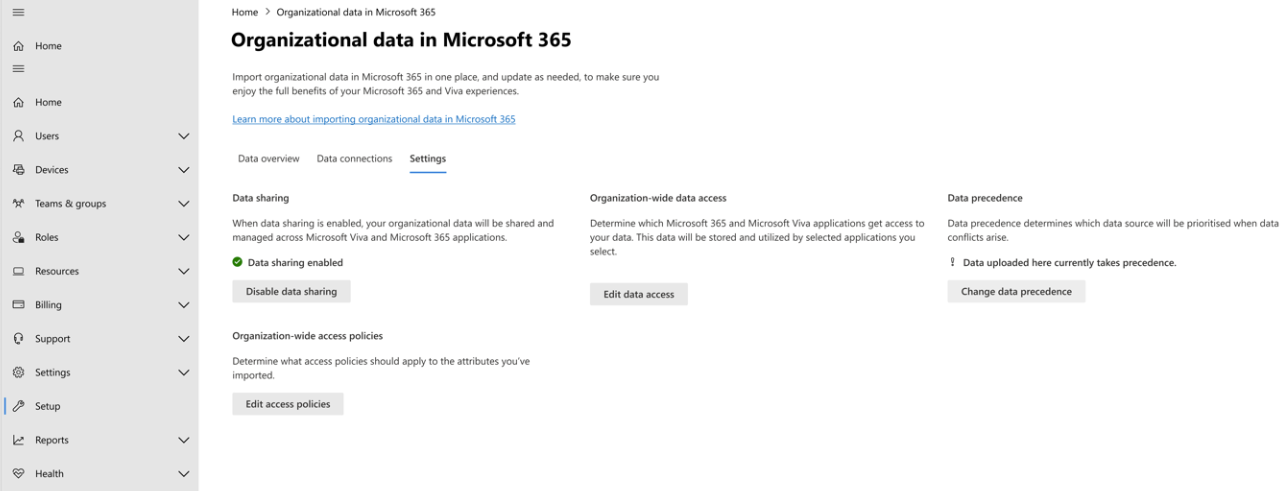Click the Edit data access button

[639, 294]
